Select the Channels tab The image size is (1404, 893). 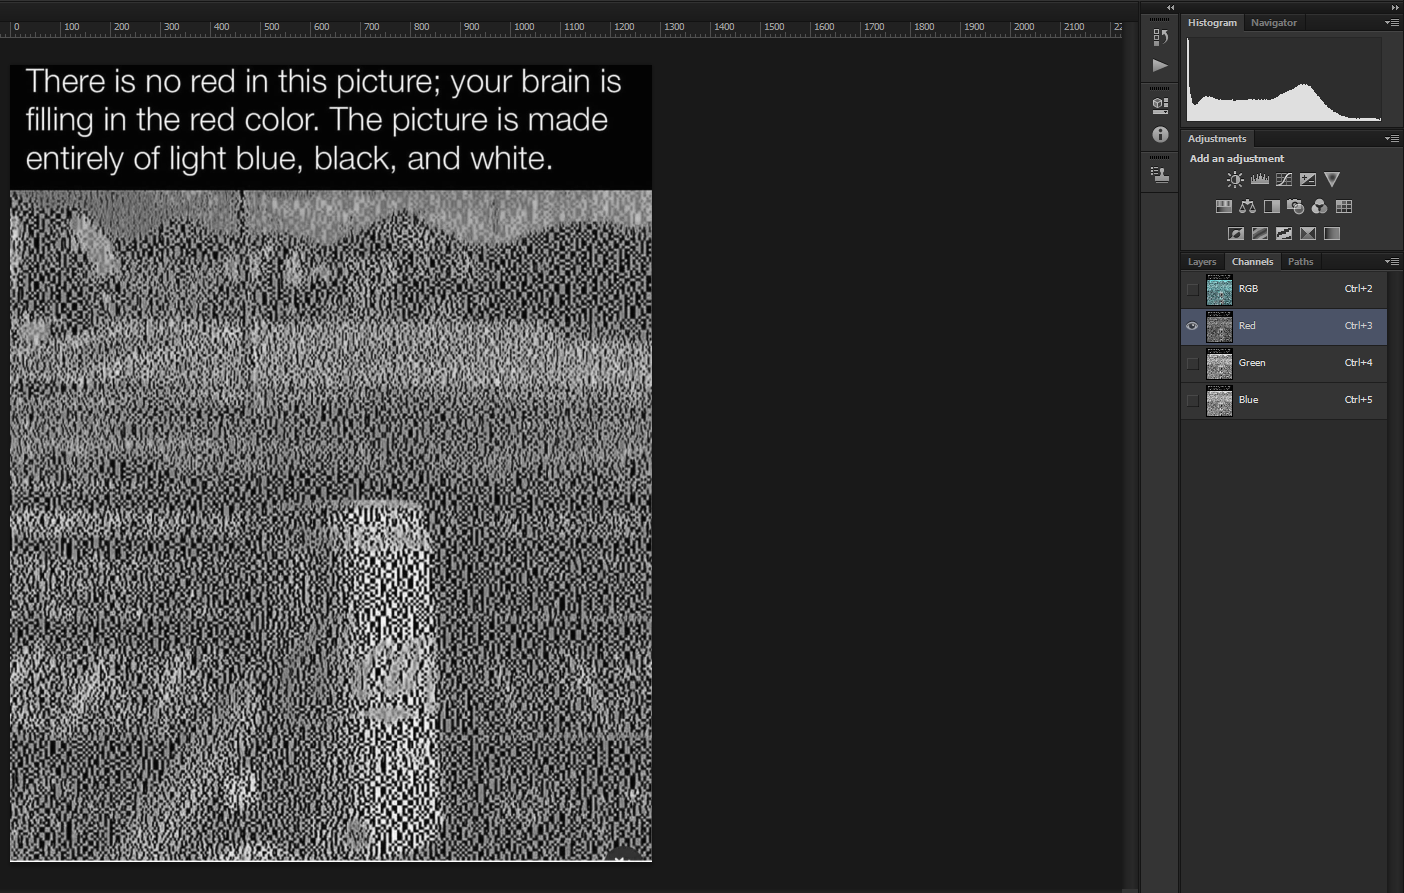point(1253,262)
